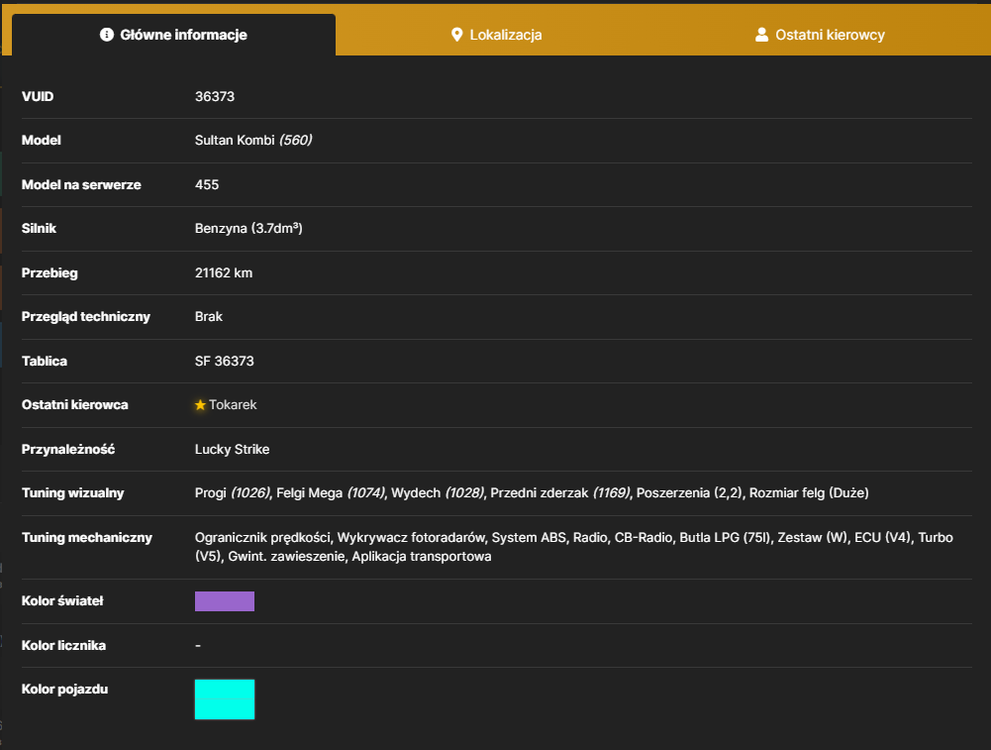Click the Przegląd techniczny value Brak
This screenshot has height=750, width=991.
(x=209, y=317)
